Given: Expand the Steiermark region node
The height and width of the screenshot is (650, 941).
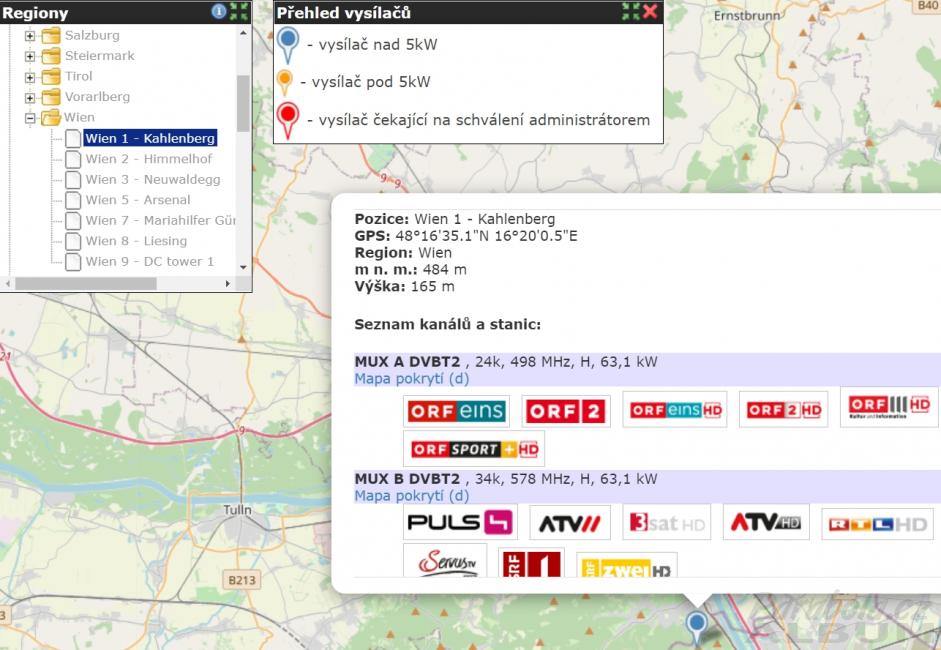Looking at the screenshot, I should 30,56.
